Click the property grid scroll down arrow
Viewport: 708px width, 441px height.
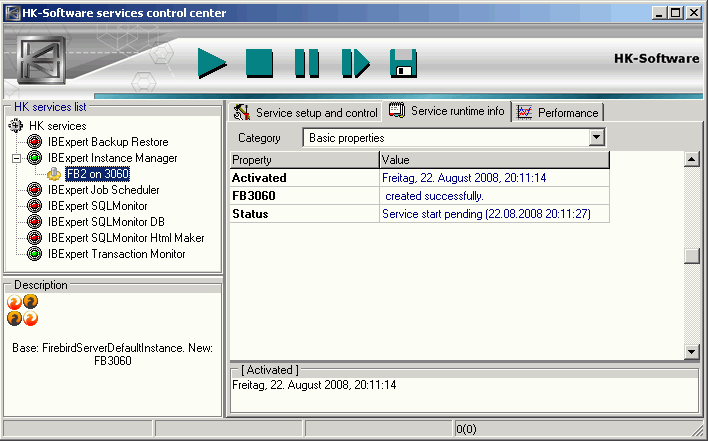pyautogui.click(x=692, y=352)
